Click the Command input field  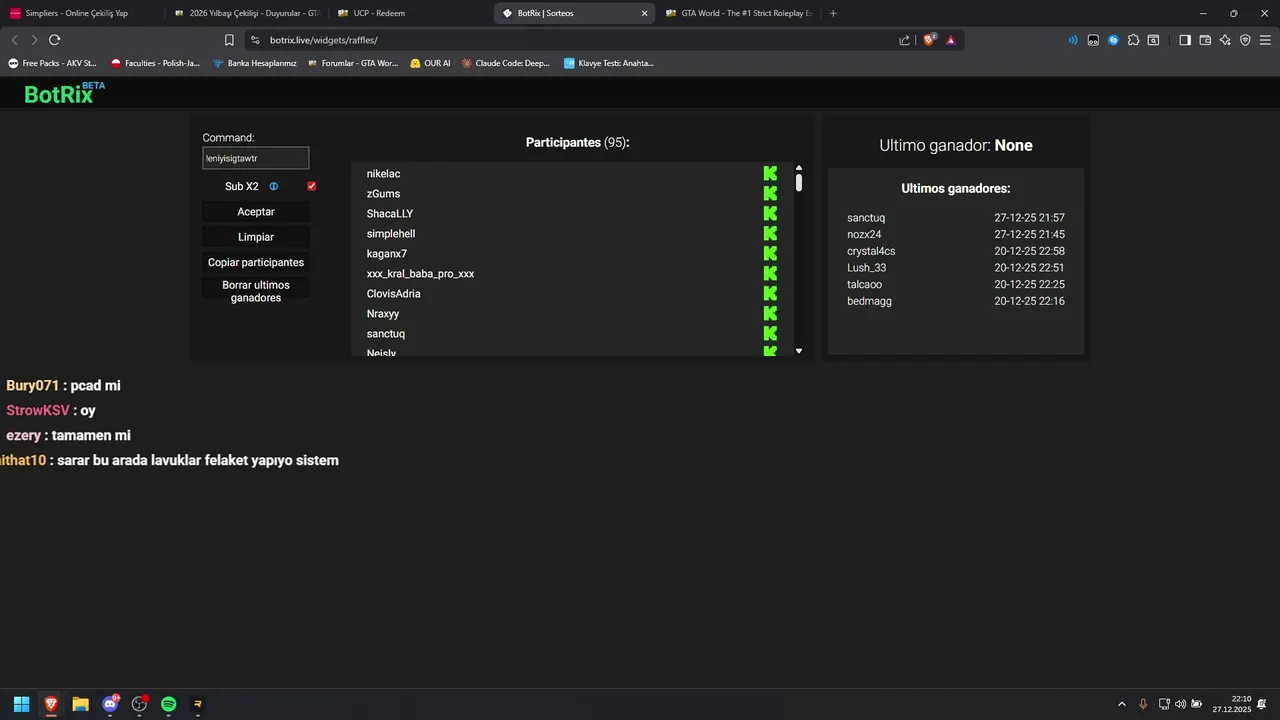[256, 158]
